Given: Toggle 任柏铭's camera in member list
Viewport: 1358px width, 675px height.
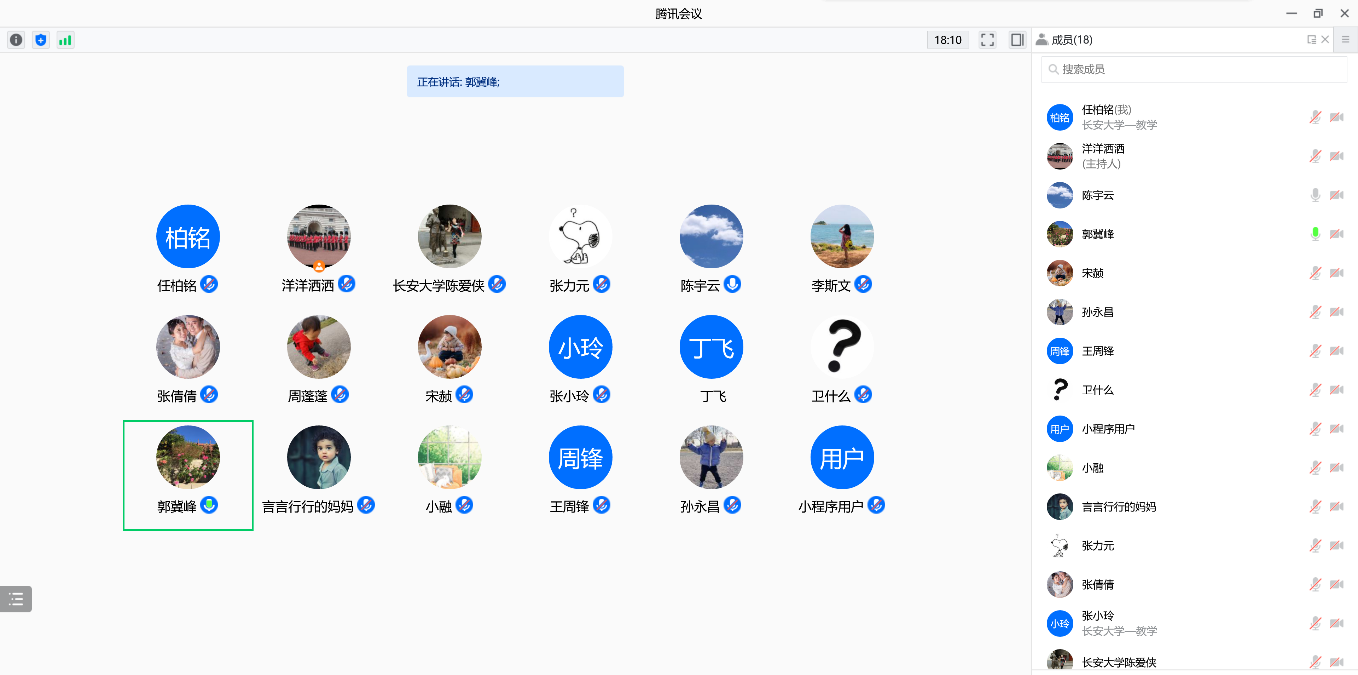Looking at the screenshot, I should pyautogui.click(x=1336, y=117).
